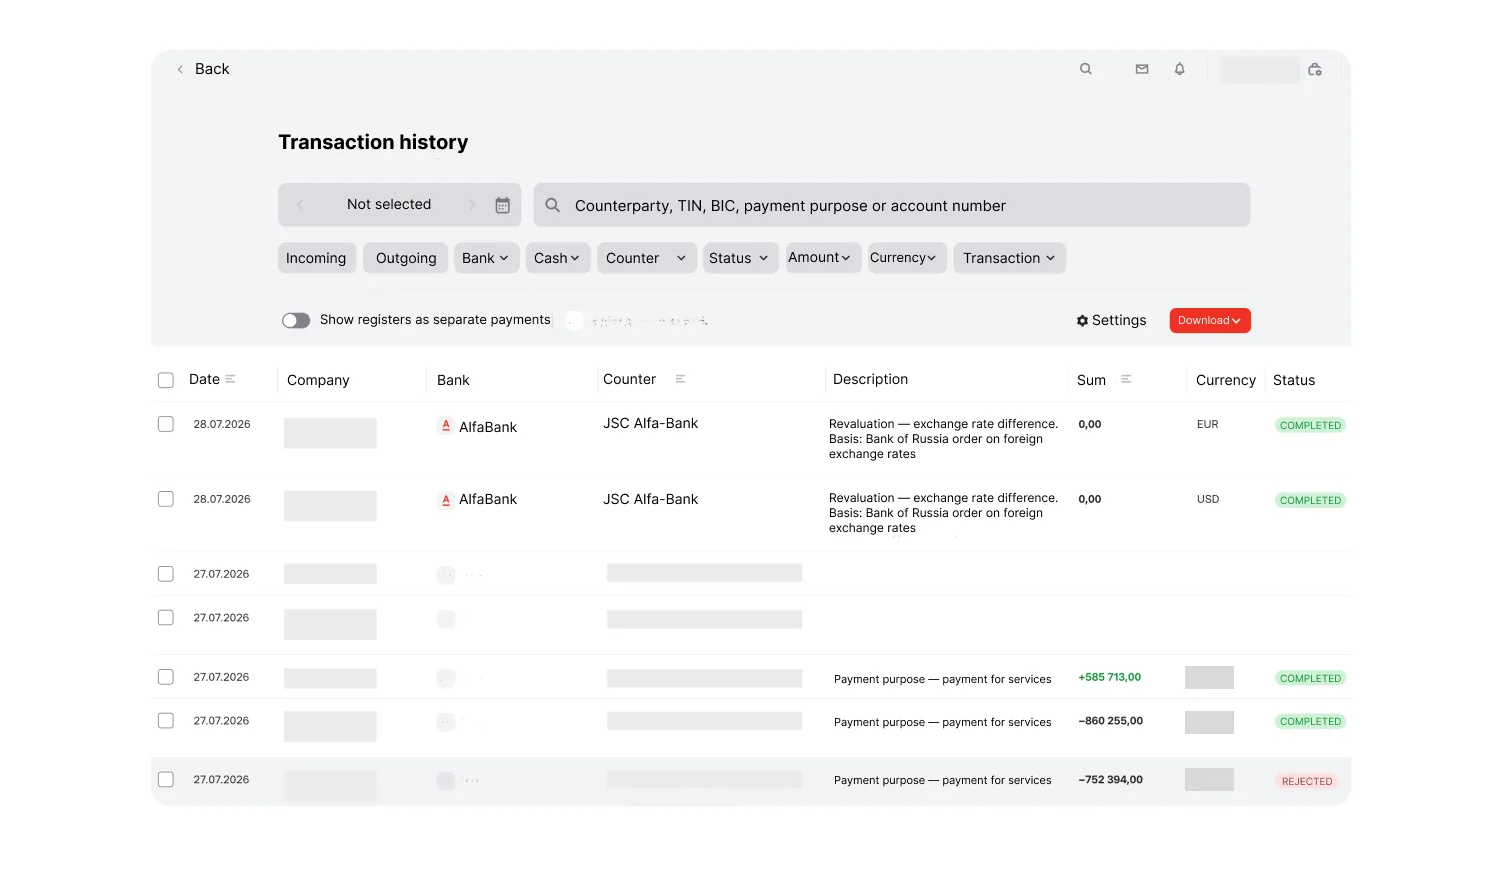Select checkbox for −752 394,00 row

166,780
